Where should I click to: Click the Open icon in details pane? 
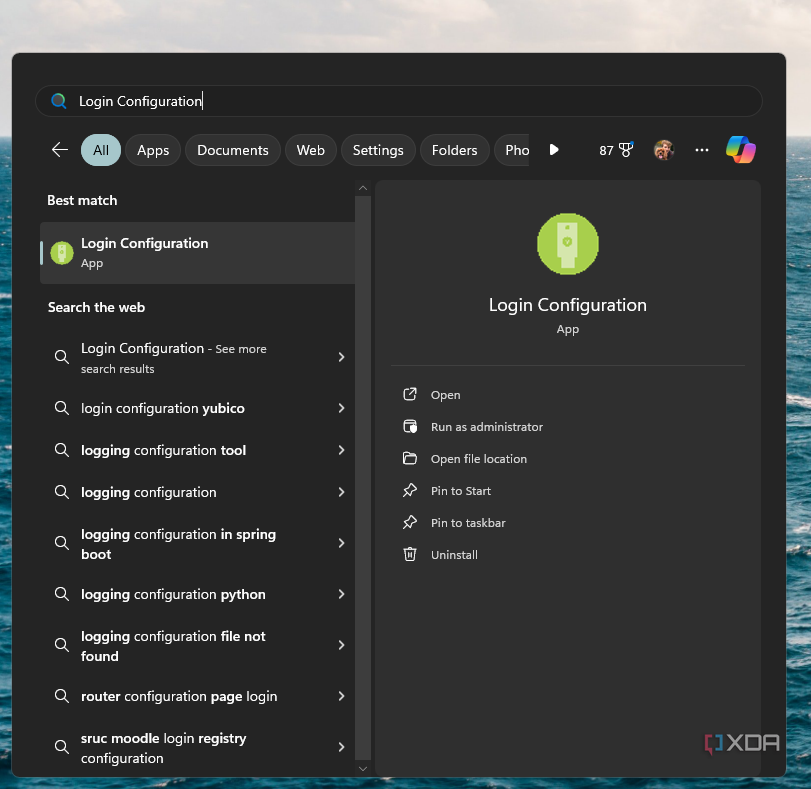coord(410,395)
